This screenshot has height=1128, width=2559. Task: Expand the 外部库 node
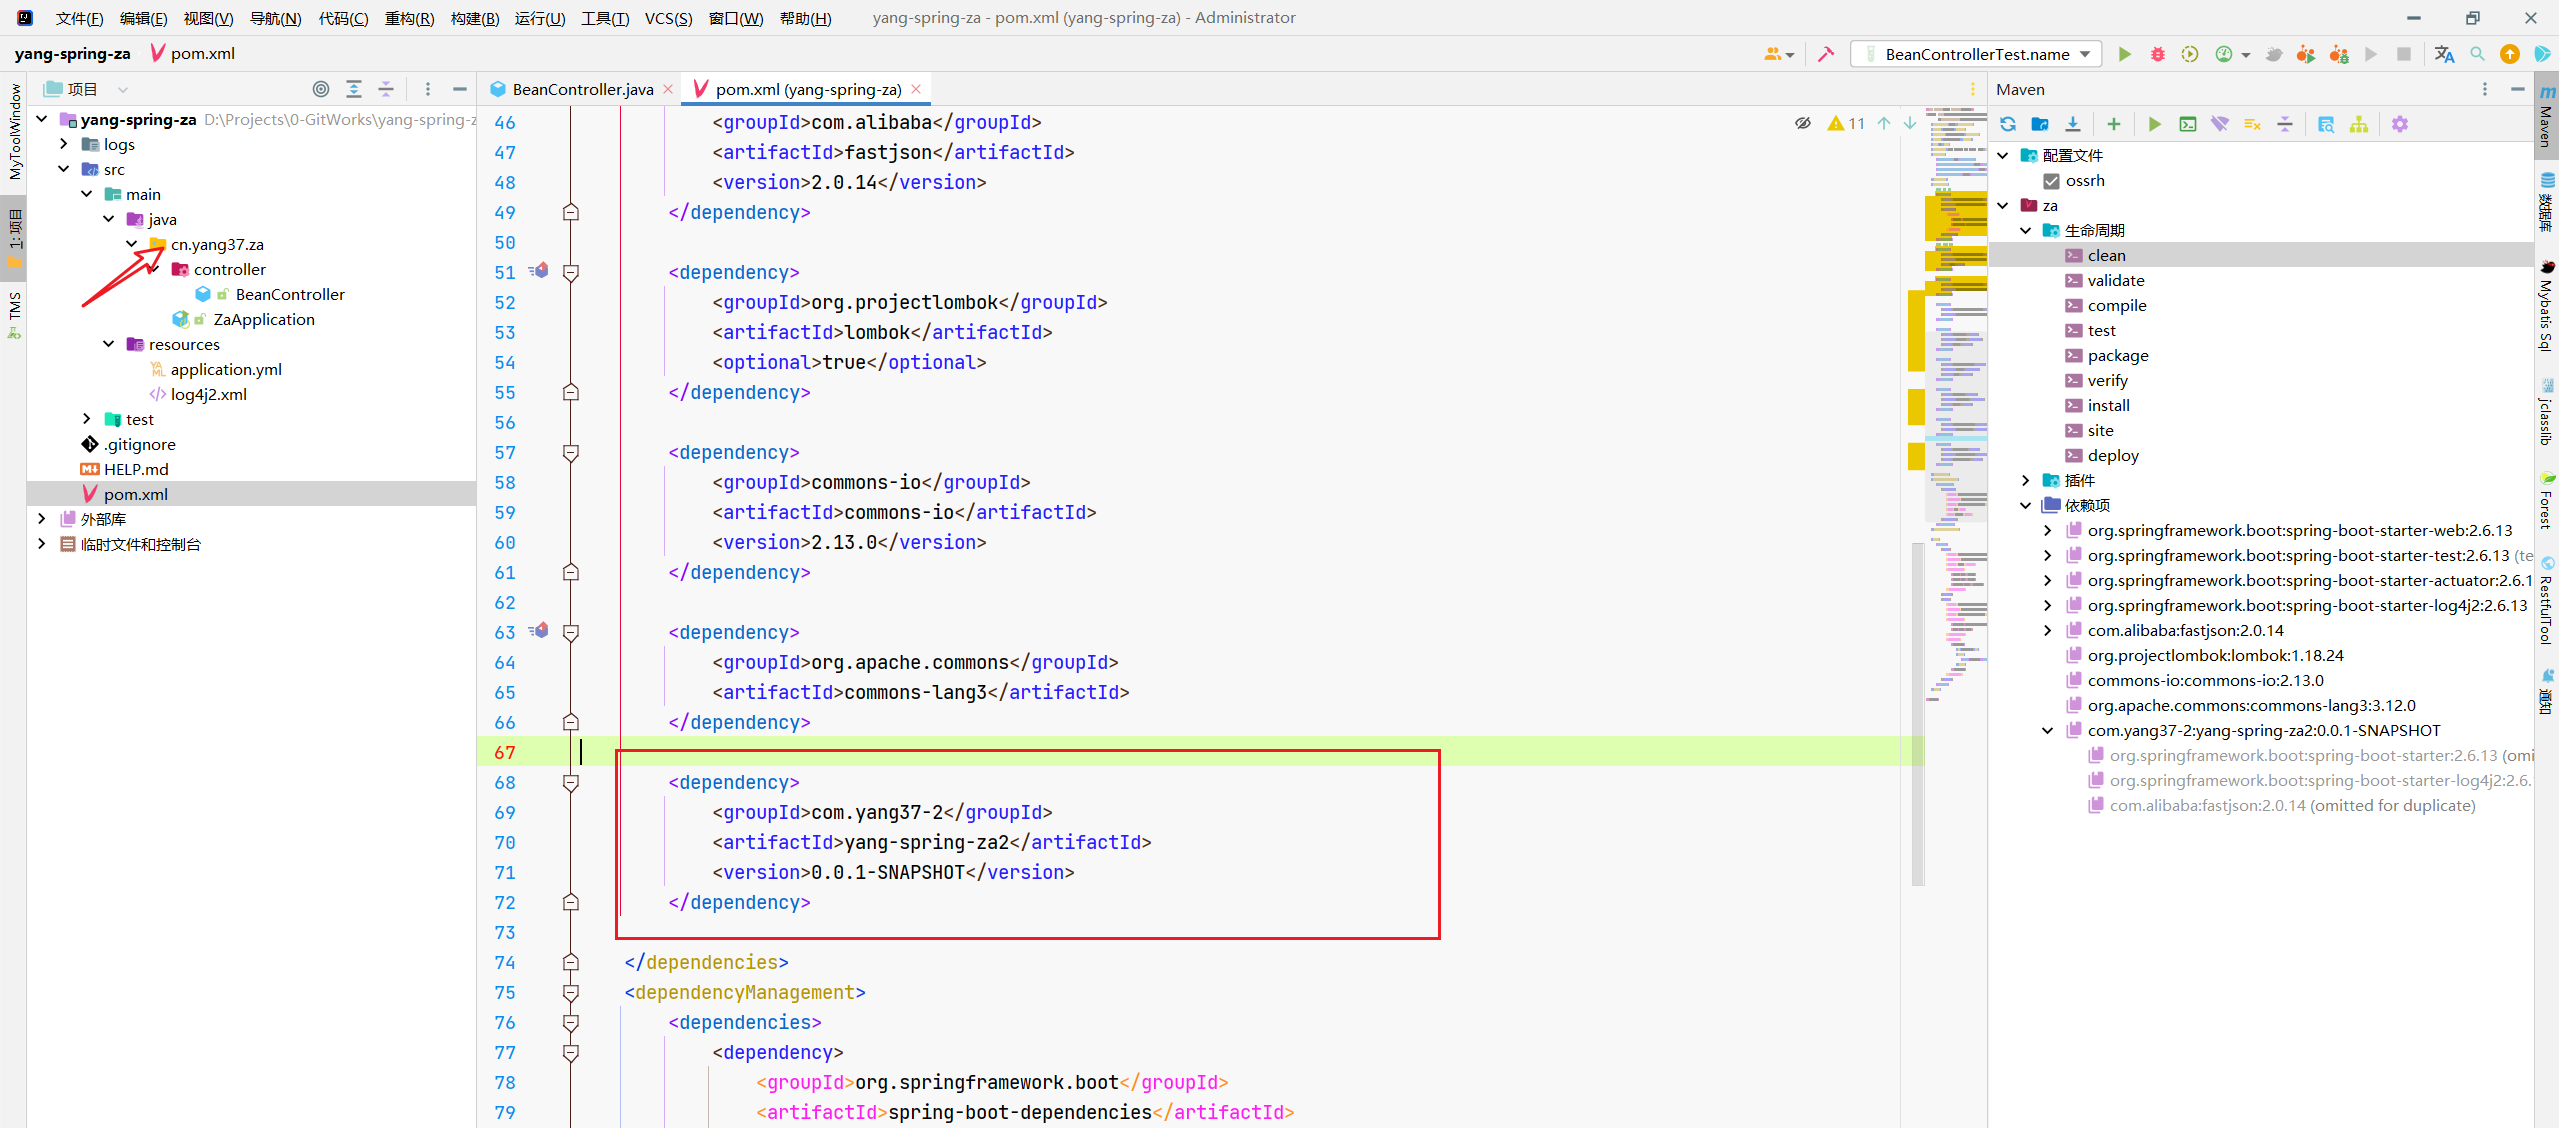41,519
